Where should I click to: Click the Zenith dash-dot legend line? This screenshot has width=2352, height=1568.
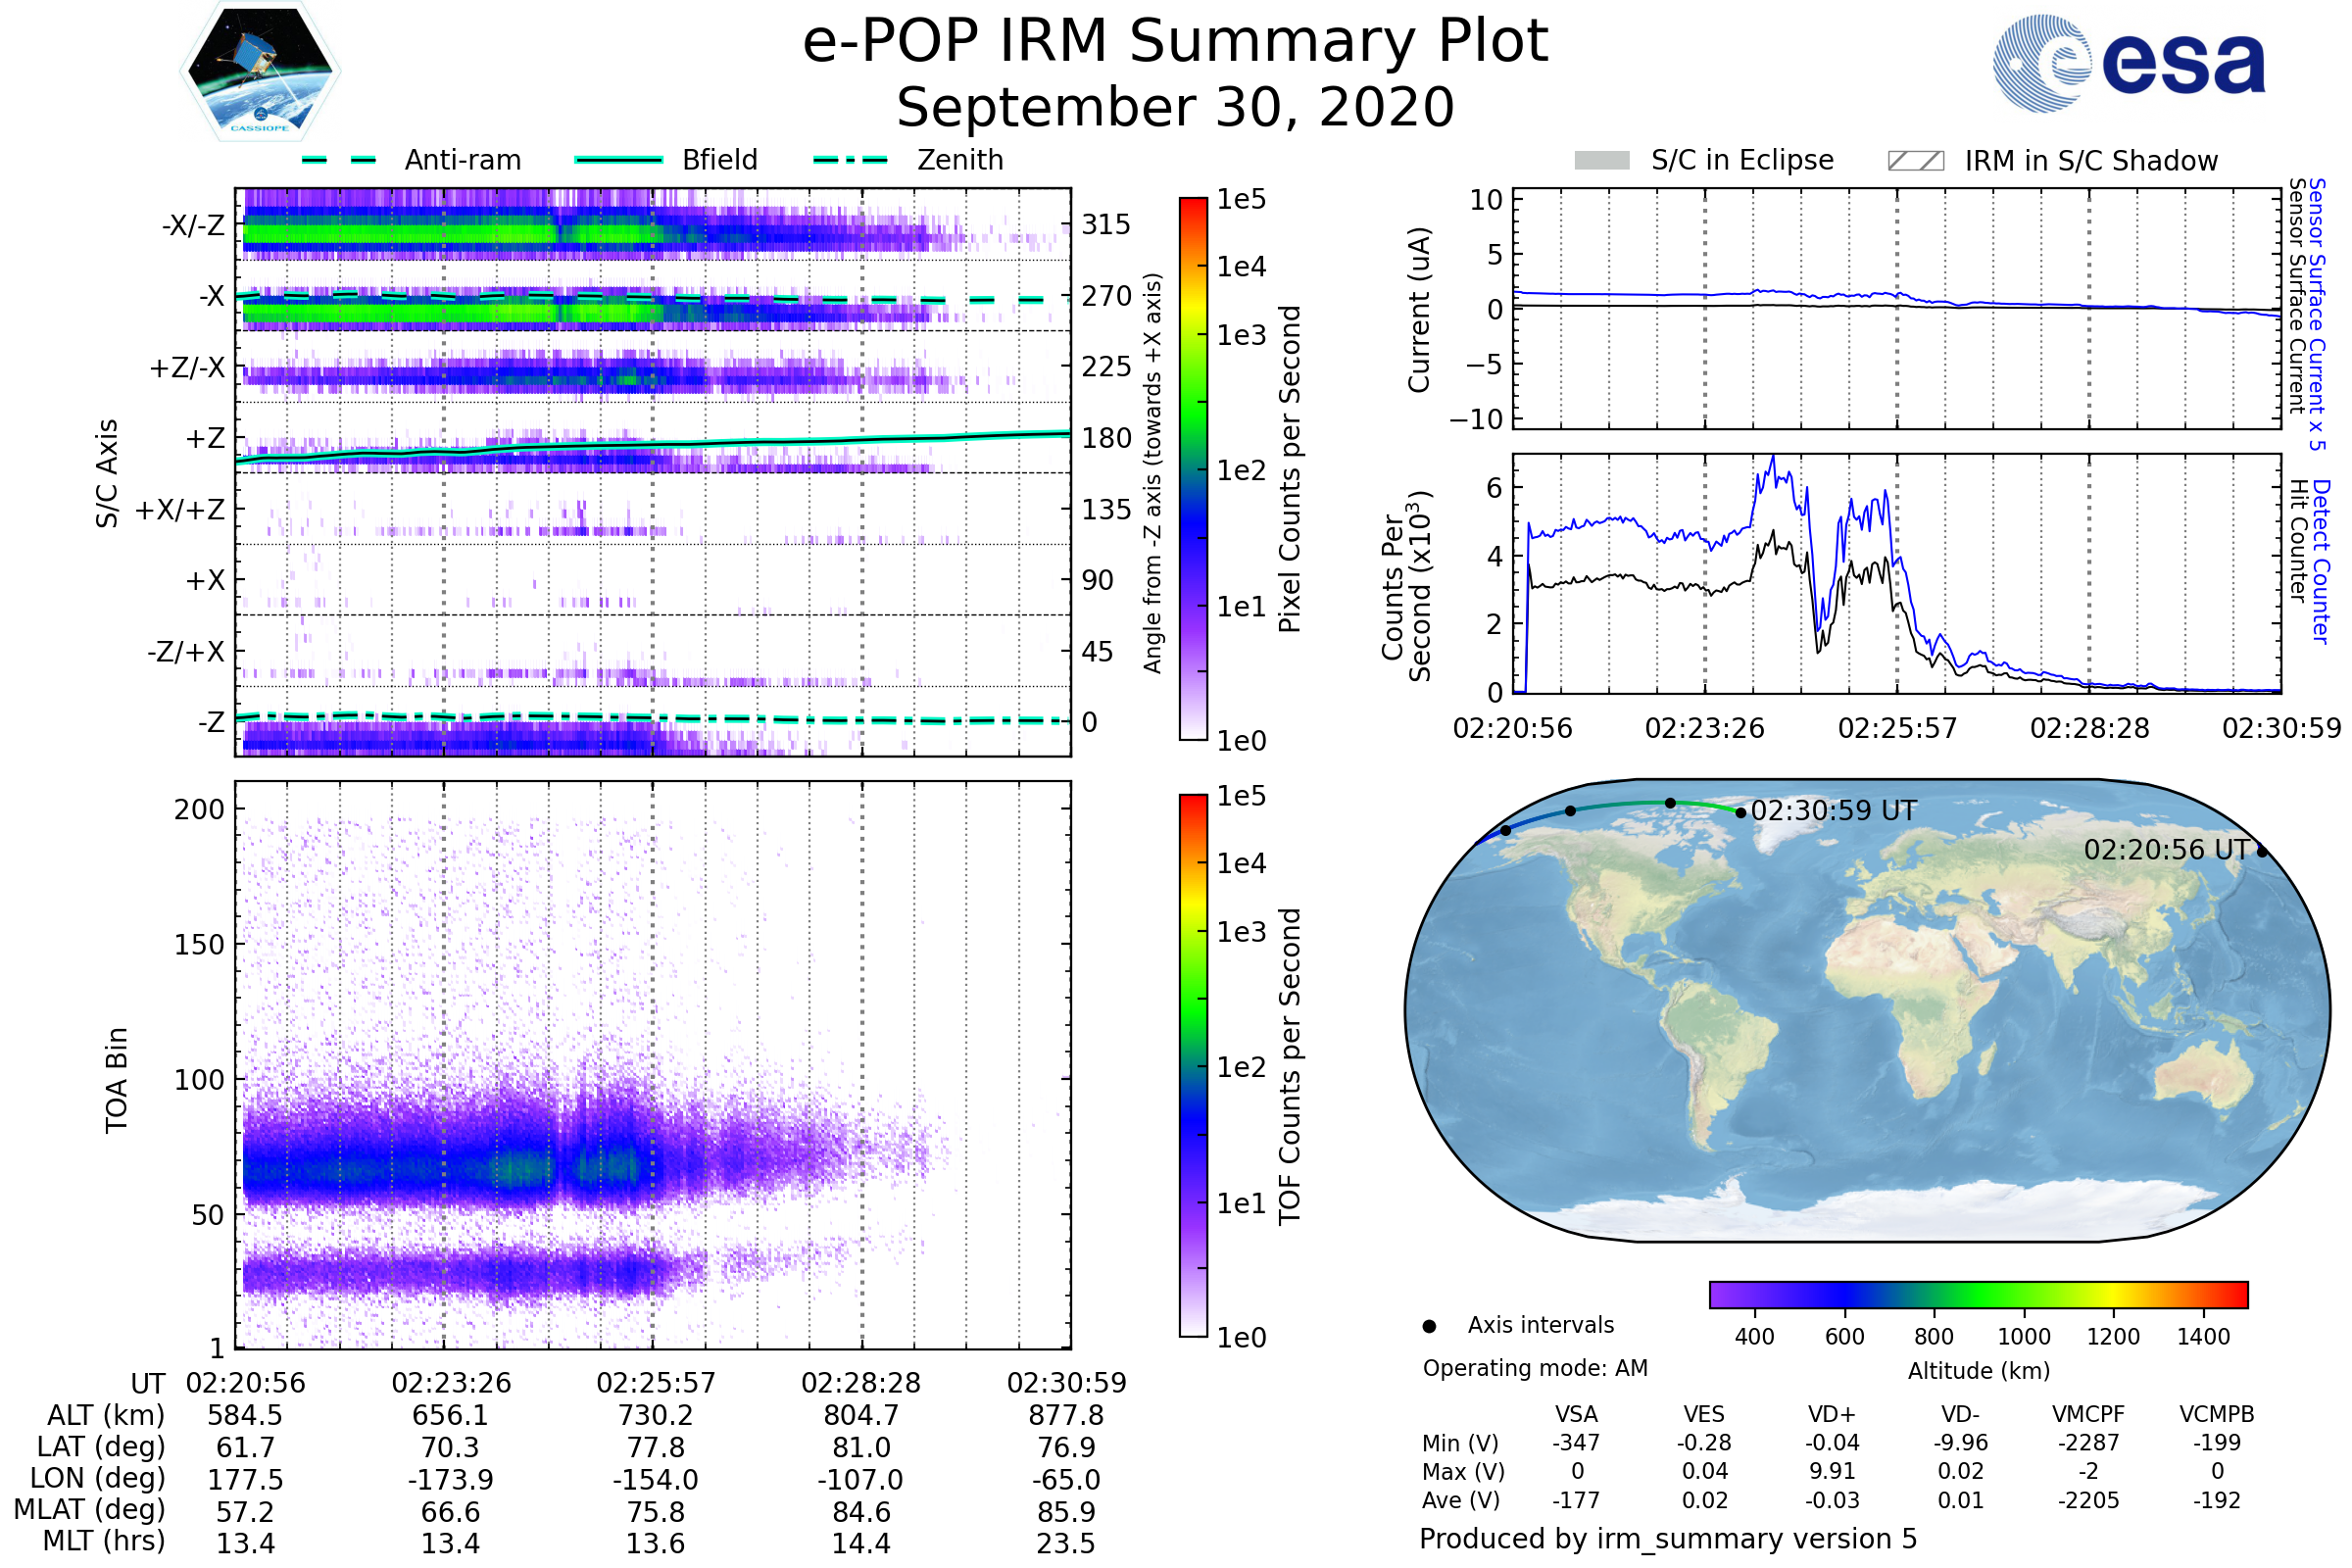(x=850, y=160)
